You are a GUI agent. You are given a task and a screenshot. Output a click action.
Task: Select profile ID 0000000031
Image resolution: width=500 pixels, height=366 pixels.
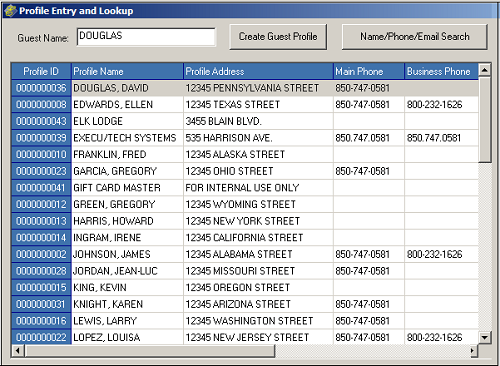click(x=41, y=304)
